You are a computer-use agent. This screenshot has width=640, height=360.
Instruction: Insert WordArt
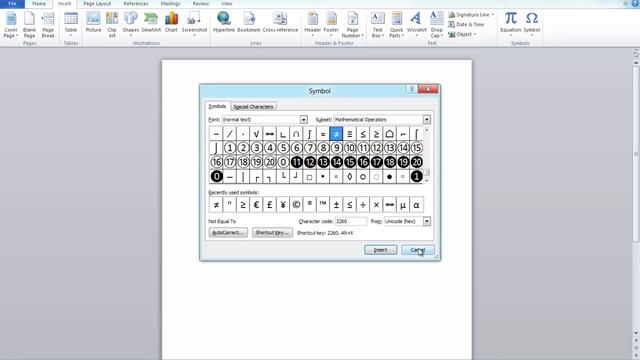[x=416, y=24]
